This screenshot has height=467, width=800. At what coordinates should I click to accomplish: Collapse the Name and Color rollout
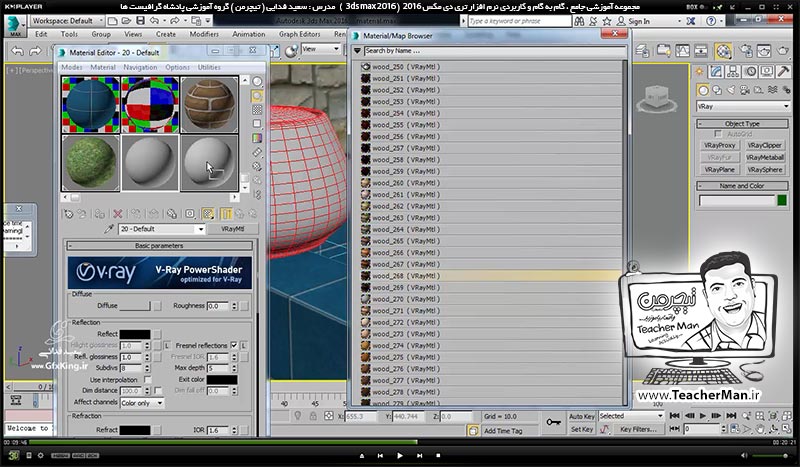click(742, 186)
